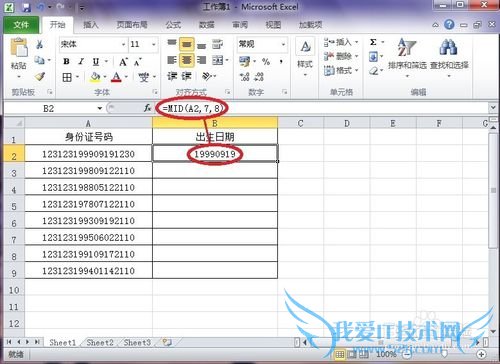
Task: Decrease font size with small A
Action: 138,62
